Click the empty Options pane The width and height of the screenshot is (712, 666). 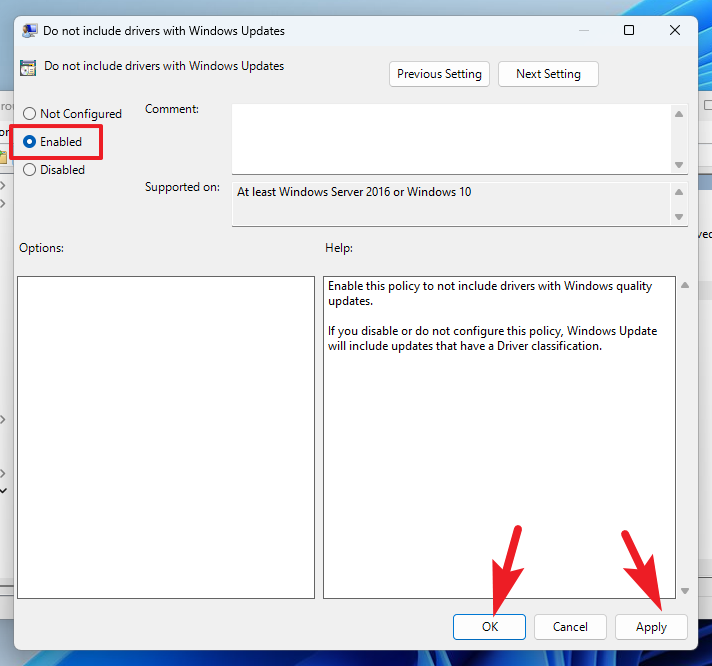tap(166, 437)
